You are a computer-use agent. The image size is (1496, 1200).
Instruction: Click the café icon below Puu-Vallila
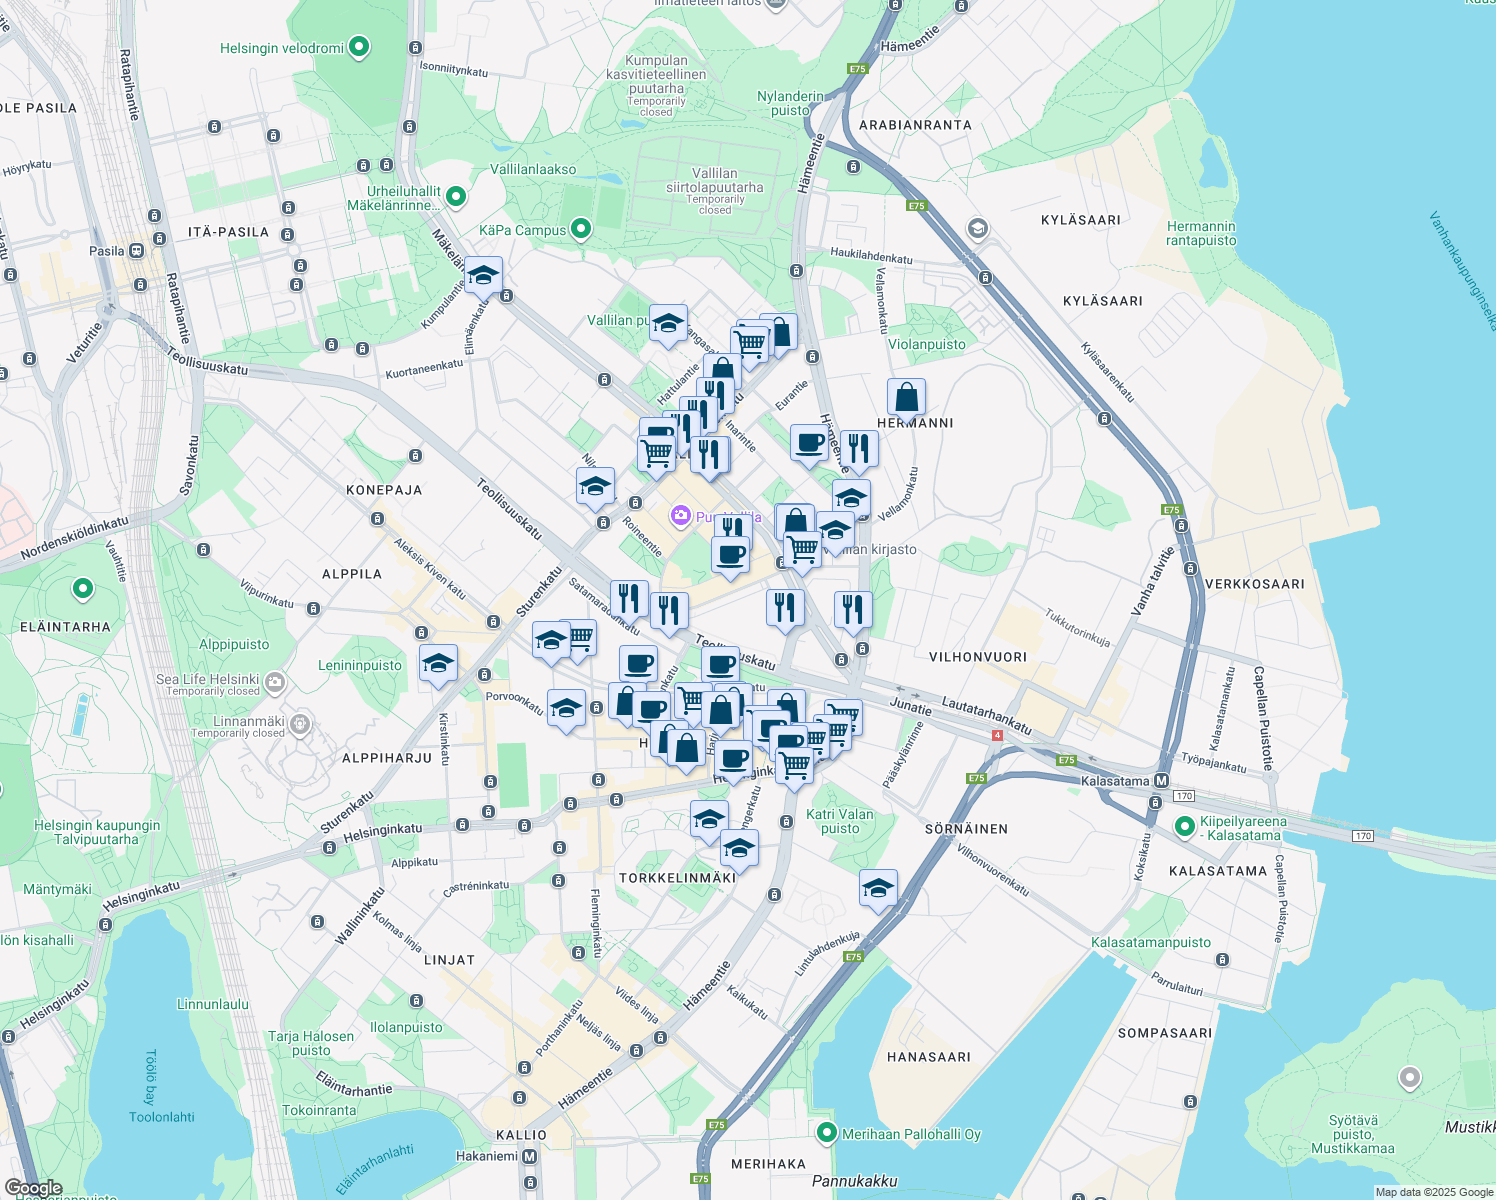pos(731,553)
